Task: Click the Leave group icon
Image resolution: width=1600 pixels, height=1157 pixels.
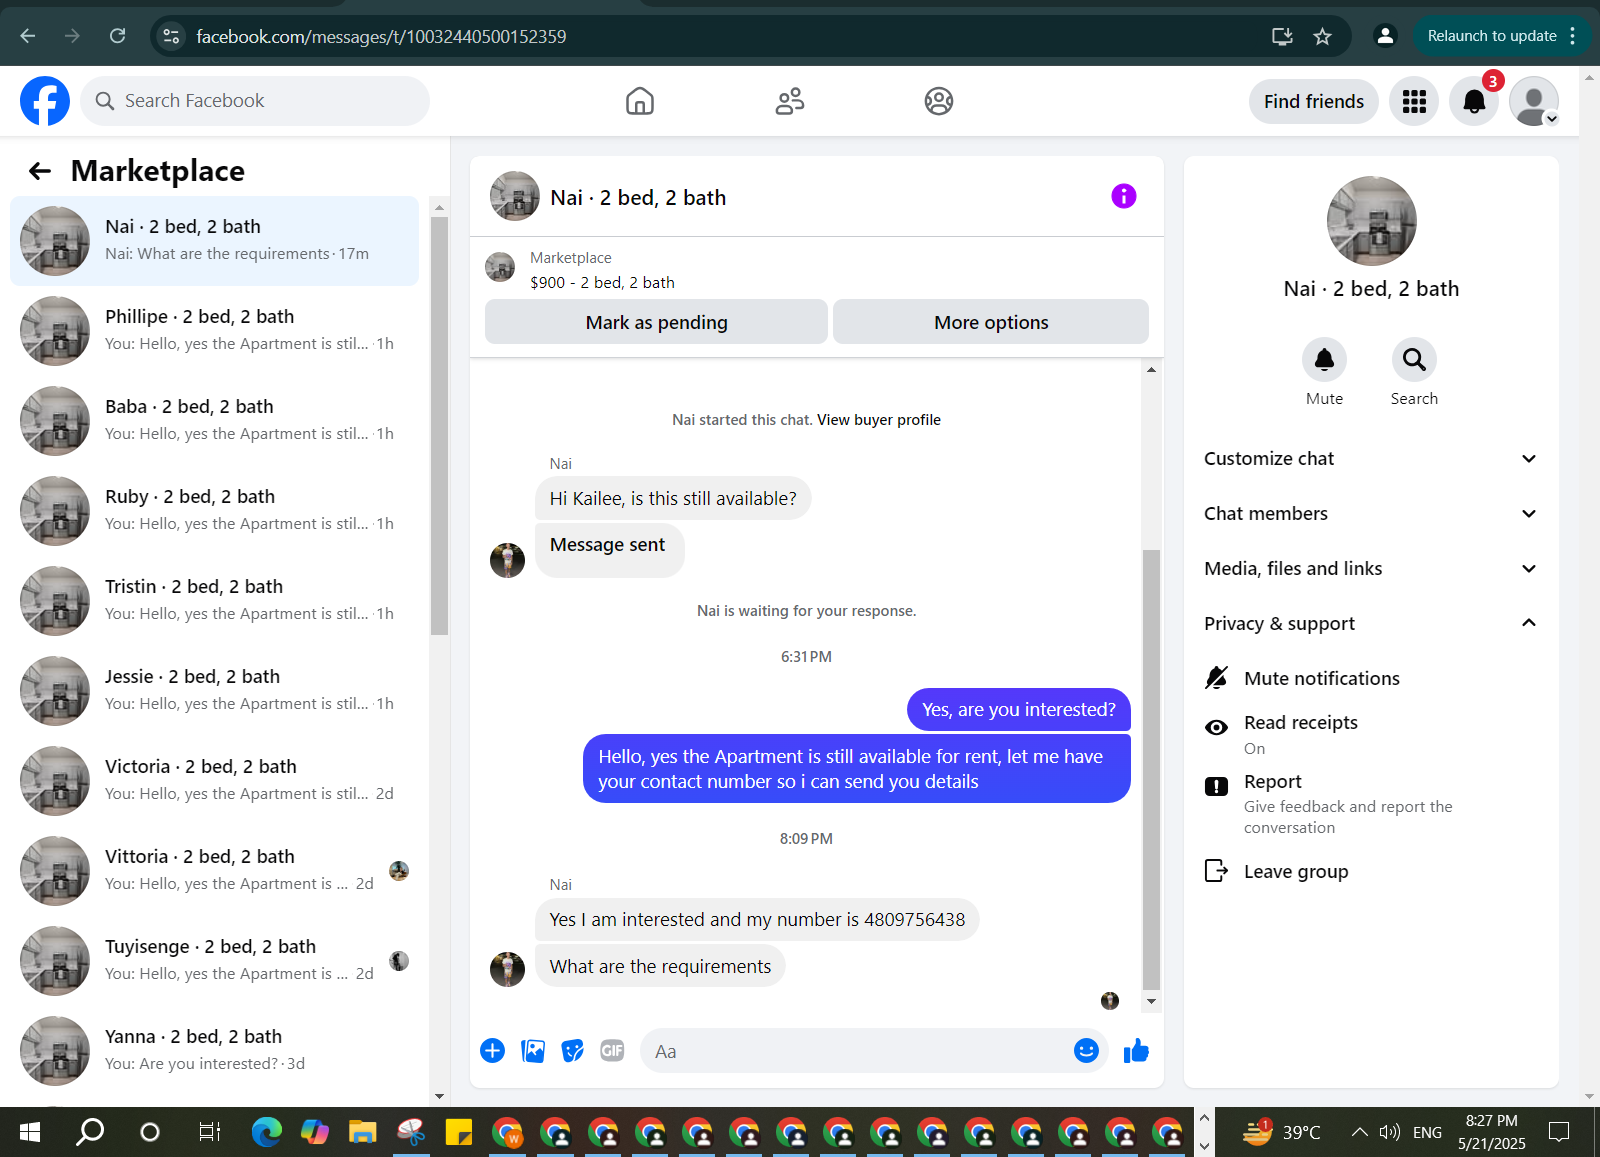Action: (1216, 871)
